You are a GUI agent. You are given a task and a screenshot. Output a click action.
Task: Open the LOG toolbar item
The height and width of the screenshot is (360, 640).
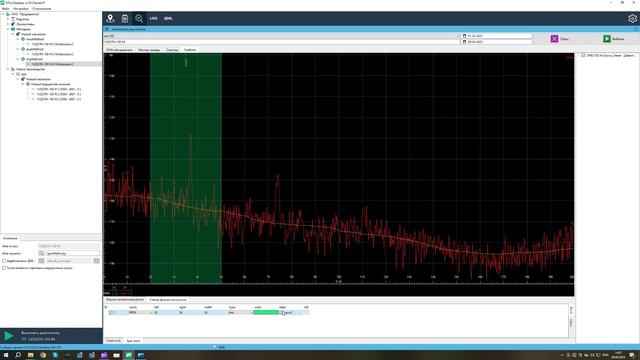(153, 18)
